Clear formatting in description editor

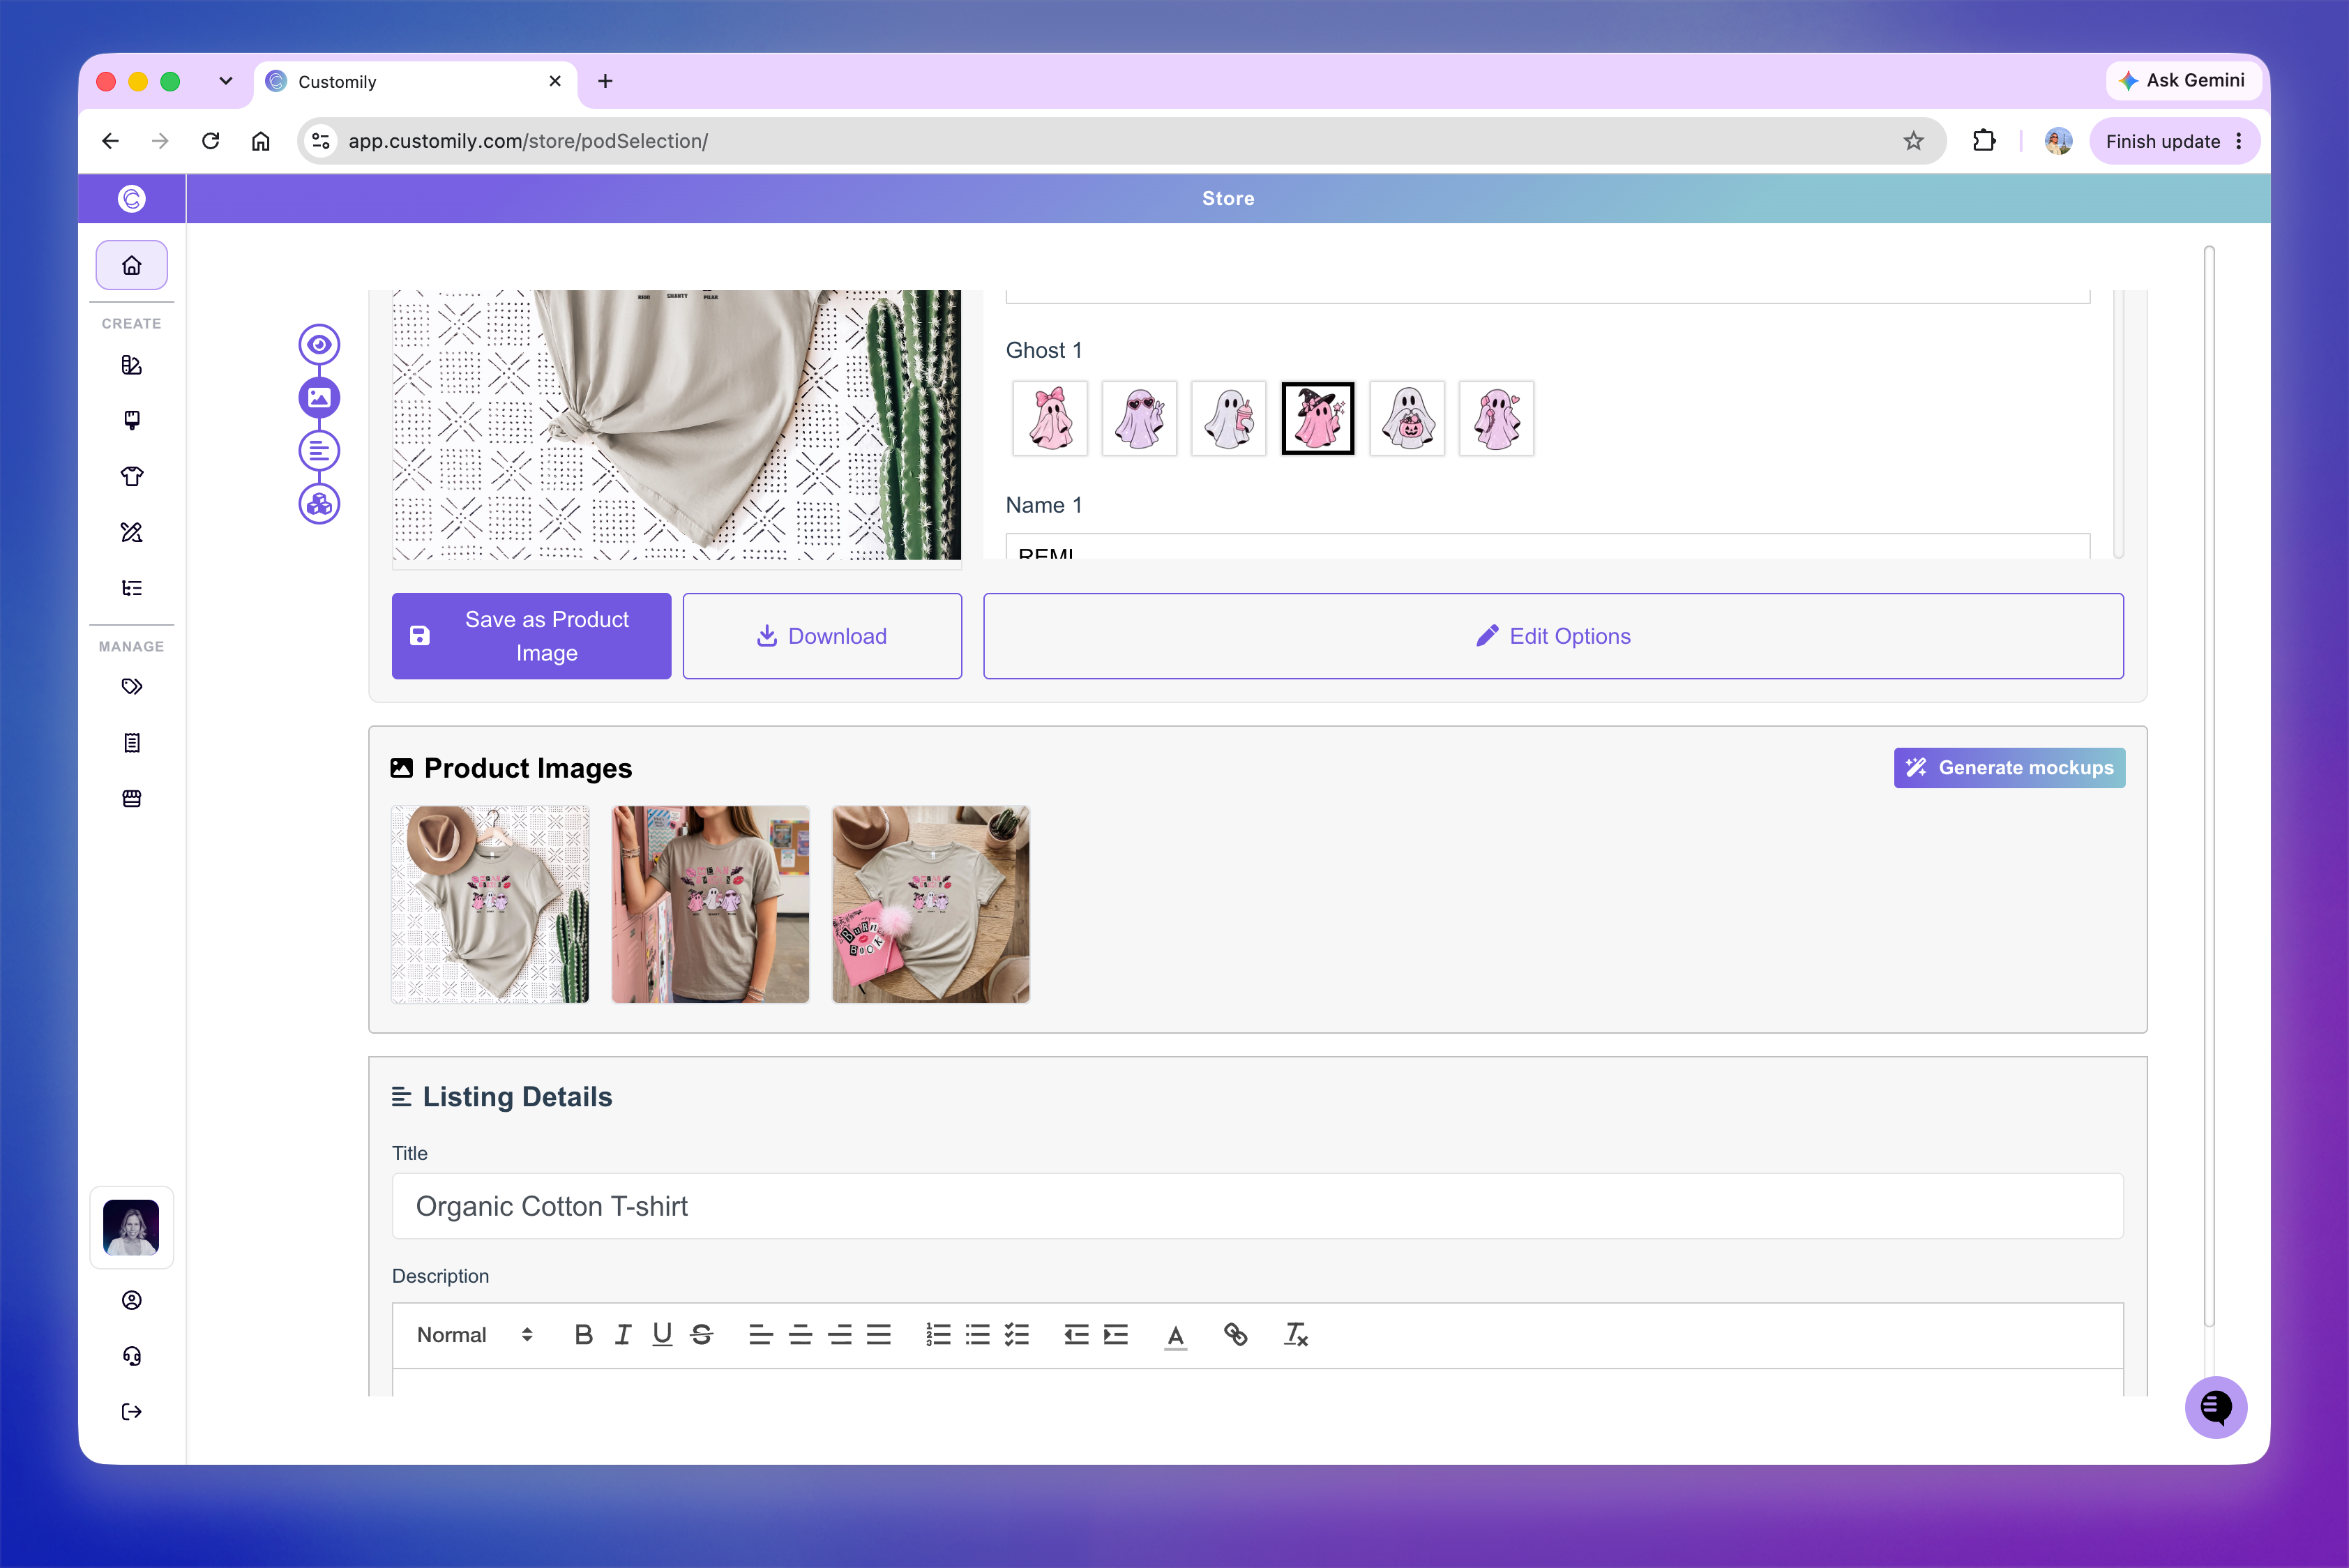click(x=1295, y=1335)
